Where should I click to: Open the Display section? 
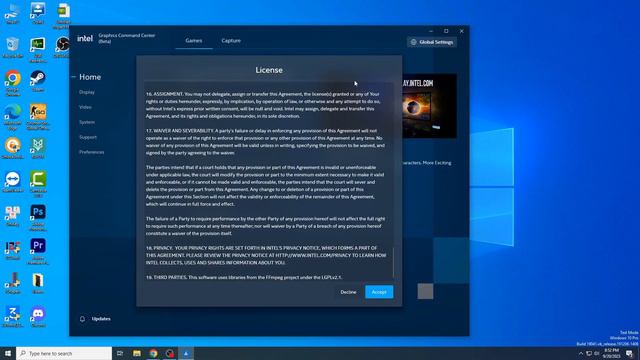[x=87, y=92]
